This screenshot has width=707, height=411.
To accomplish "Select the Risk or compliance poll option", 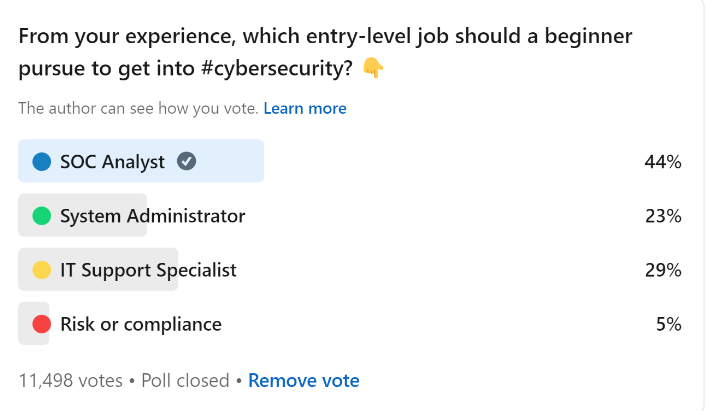I will 349,324.
